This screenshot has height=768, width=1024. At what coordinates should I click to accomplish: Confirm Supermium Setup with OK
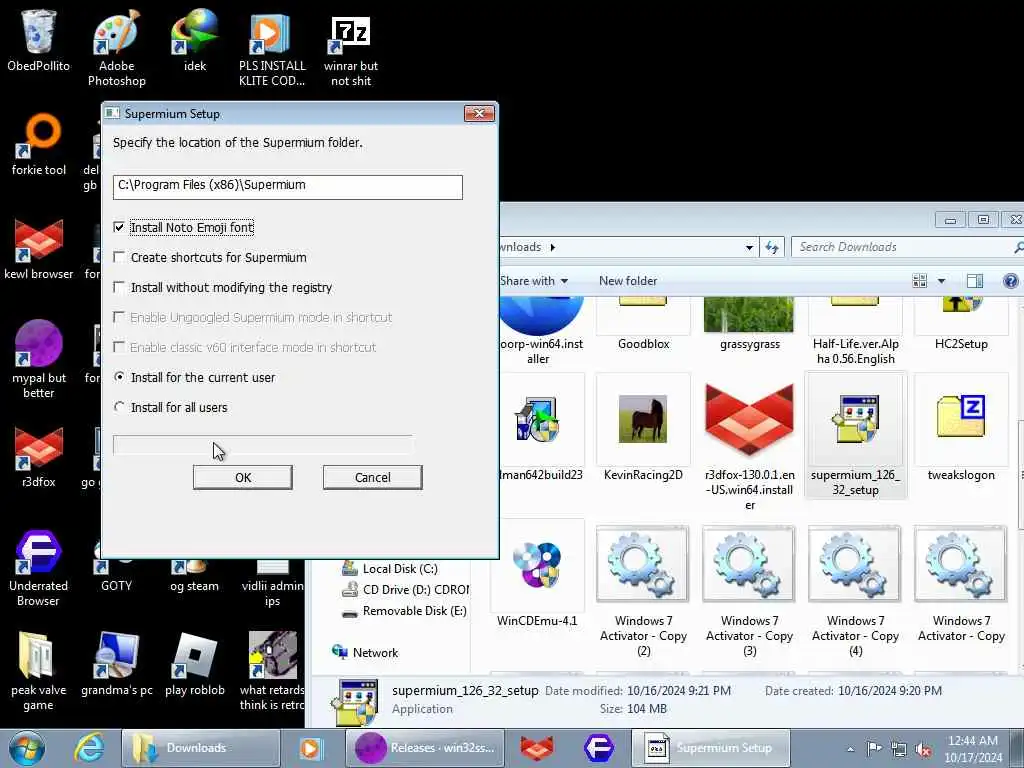coord(243,477)
